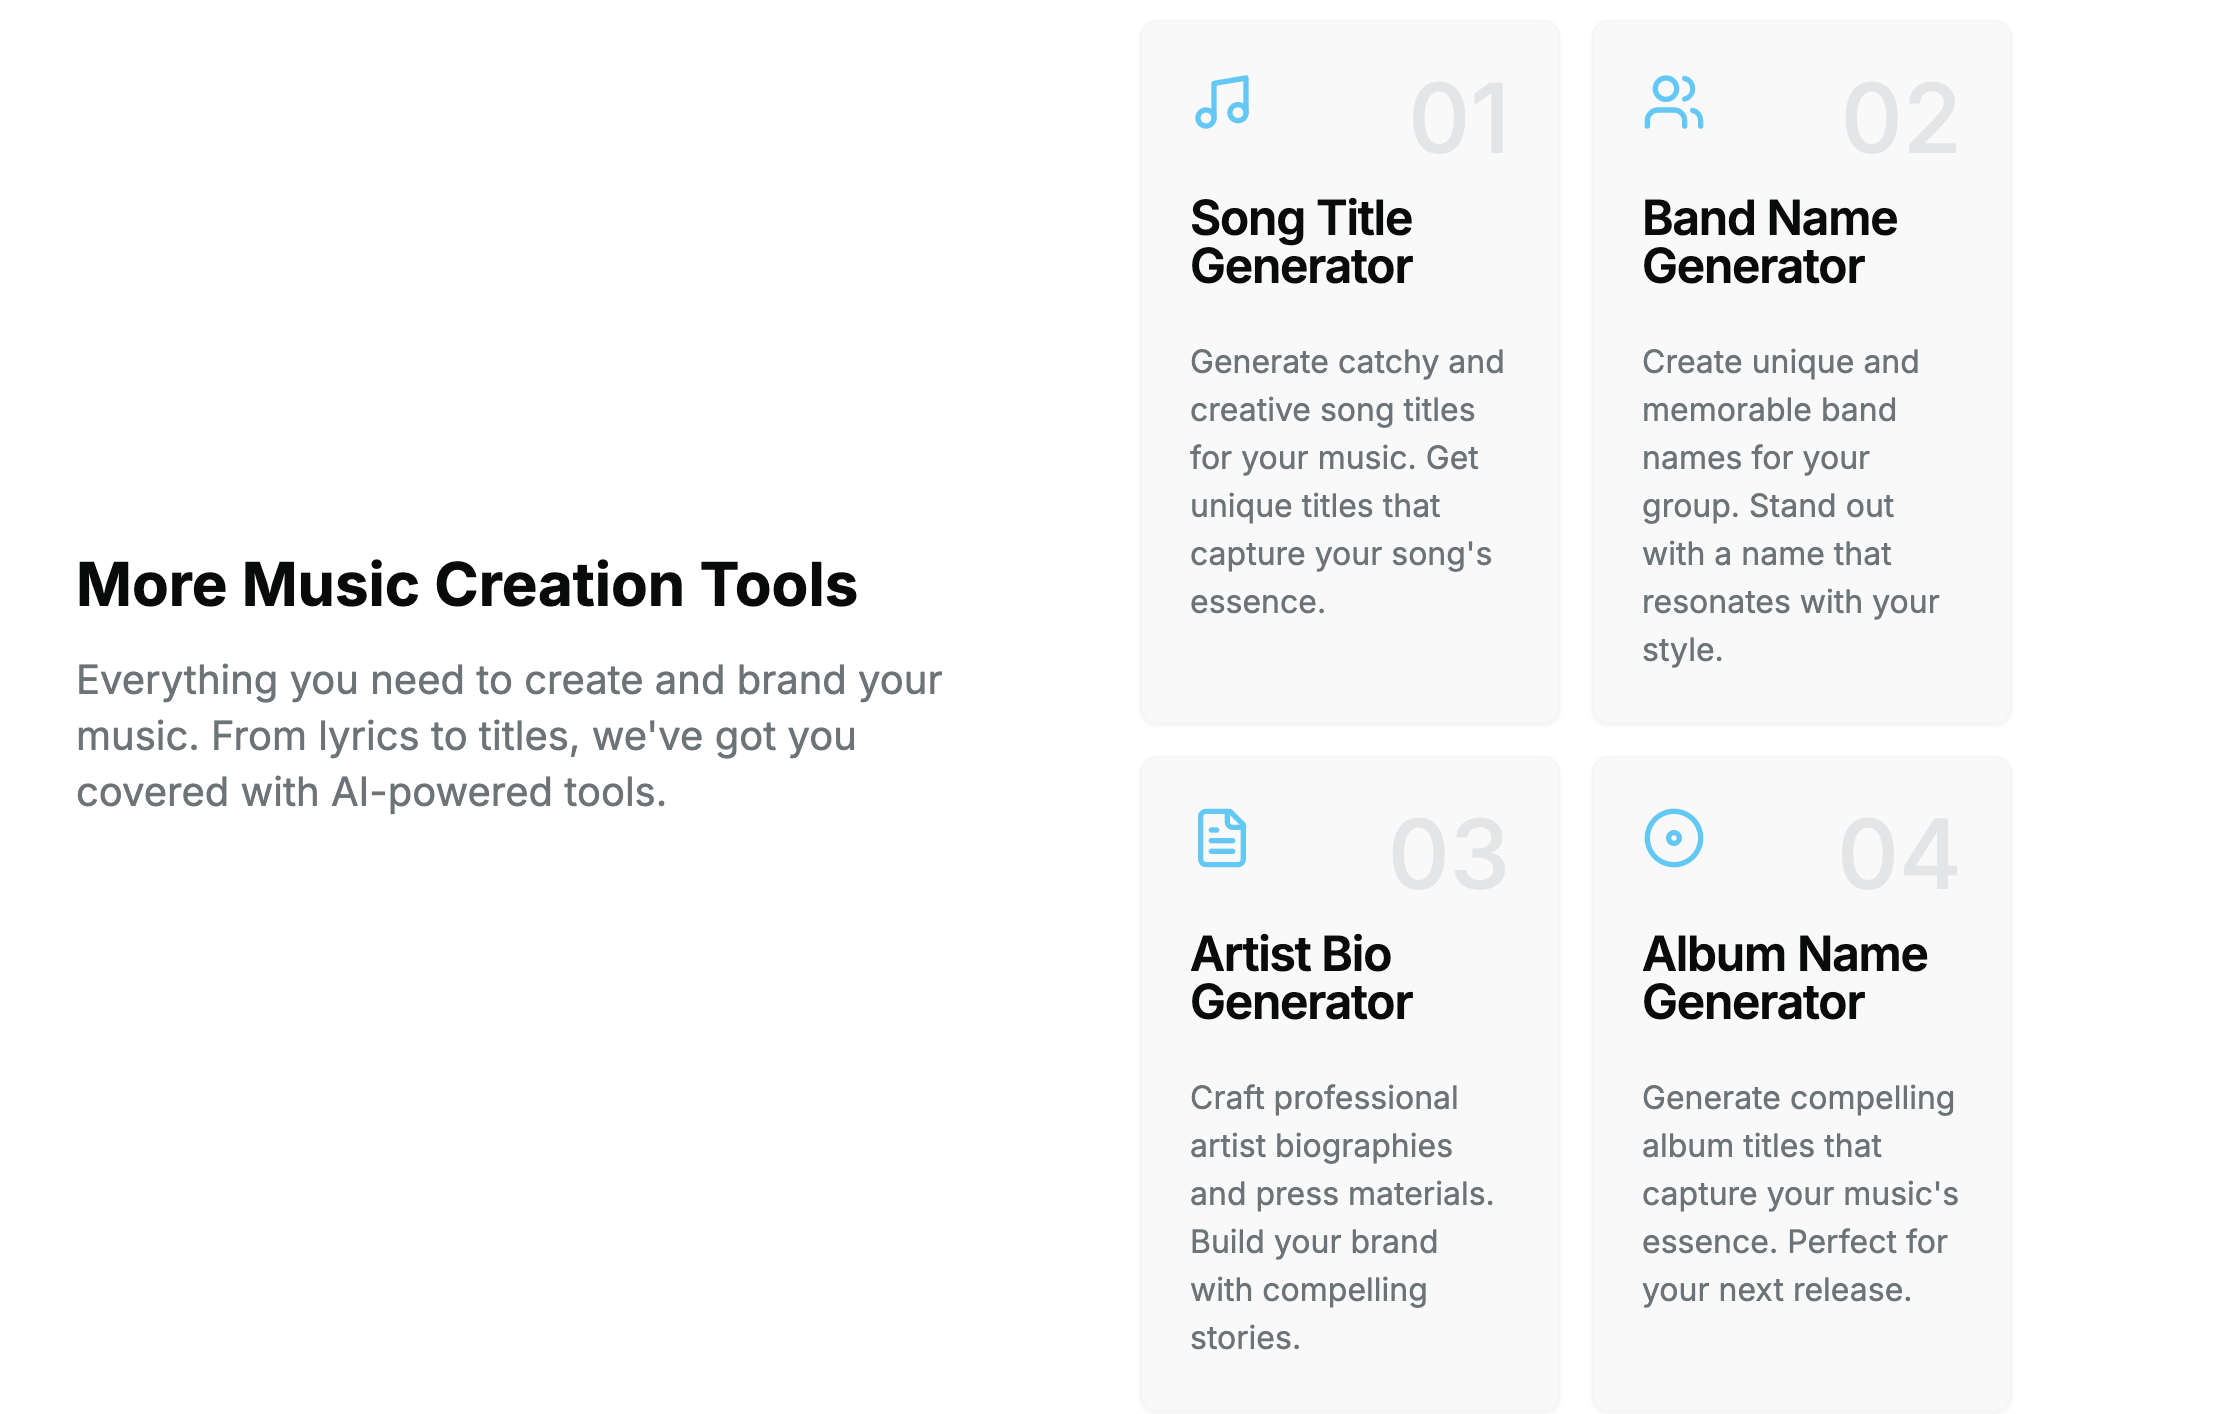The width and height of the screenshot is (2234, 1414).
Task: Go to the Album Name Generator title
Action: (x=1784, y=978)
